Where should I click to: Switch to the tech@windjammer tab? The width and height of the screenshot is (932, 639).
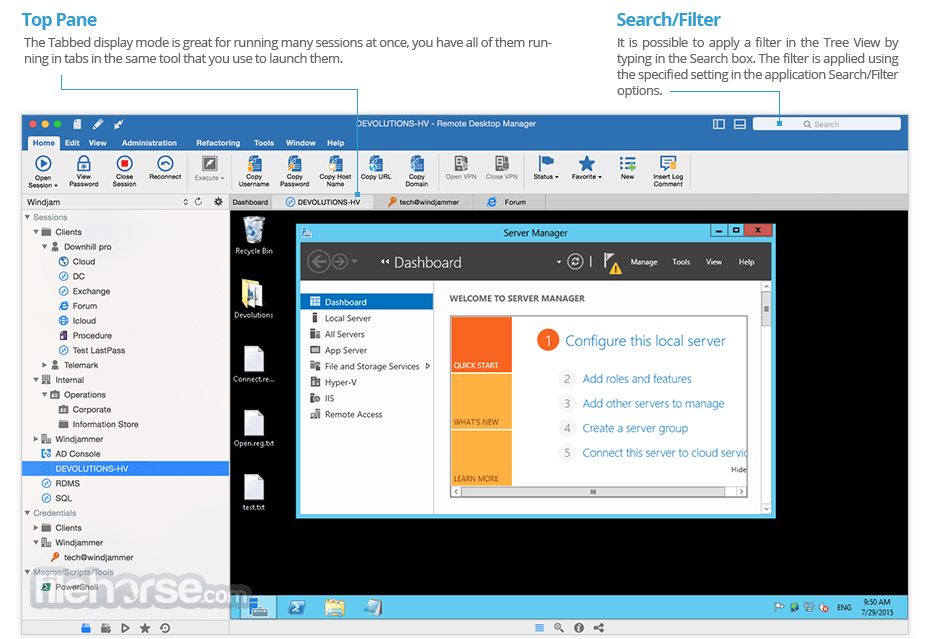tap(423, 202)
